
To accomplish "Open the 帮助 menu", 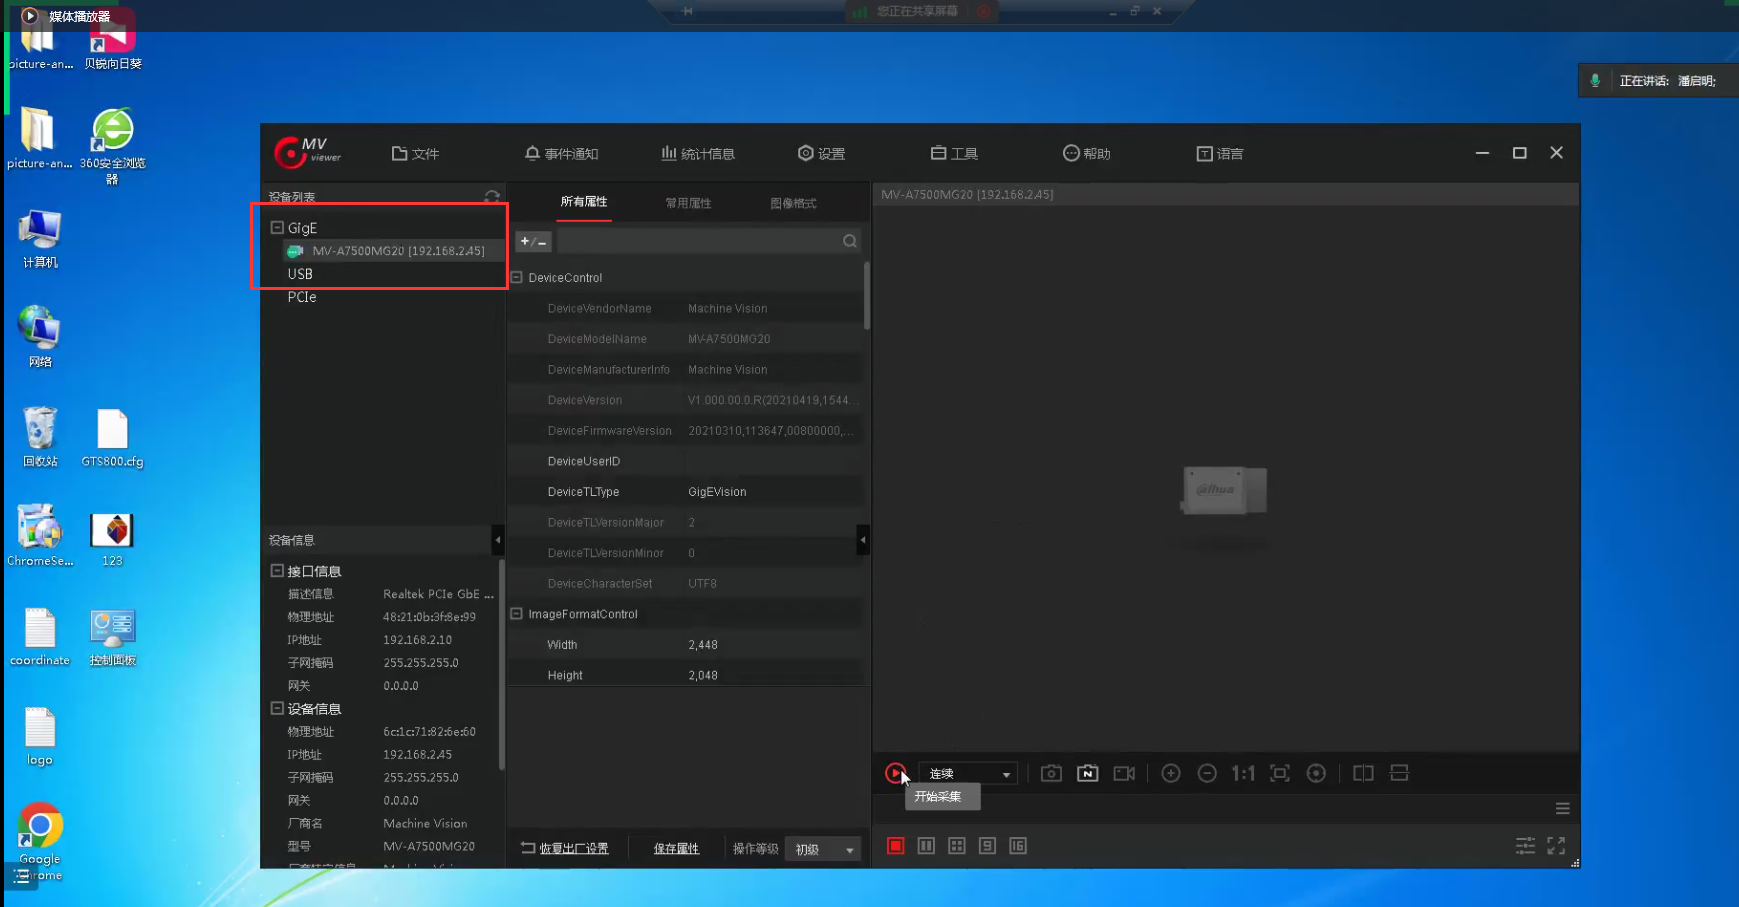I will [x=1086, y=153].
